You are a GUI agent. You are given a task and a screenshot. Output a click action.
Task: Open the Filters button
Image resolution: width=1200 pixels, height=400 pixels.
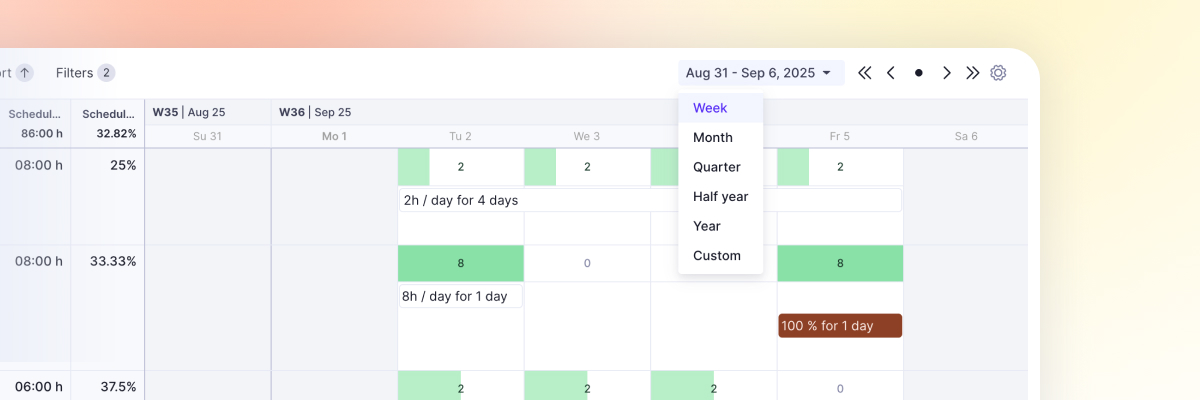(85, 73)
